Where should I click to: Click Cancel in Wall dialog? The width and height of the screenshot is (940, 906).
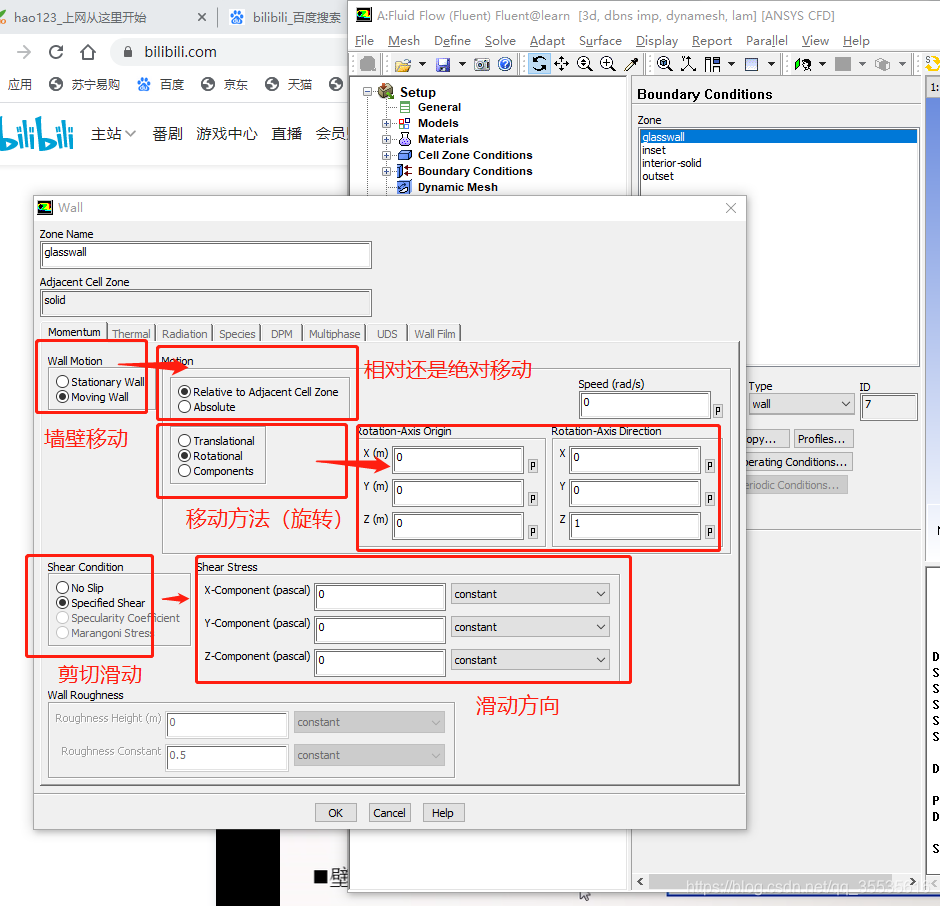(389, 812)
